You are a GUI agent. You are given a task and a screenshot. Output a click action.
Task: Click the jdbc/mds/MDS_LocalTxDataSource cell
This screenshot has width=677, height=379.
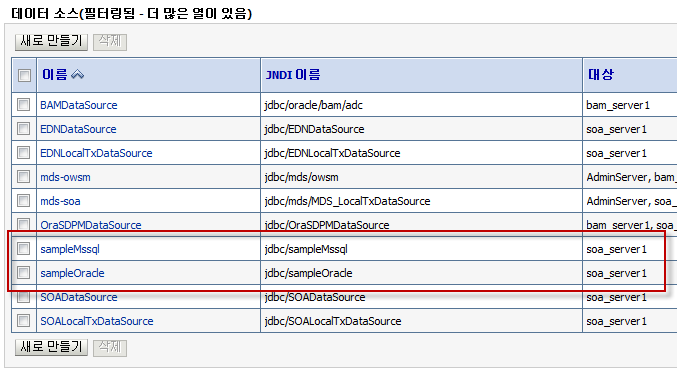421,201
